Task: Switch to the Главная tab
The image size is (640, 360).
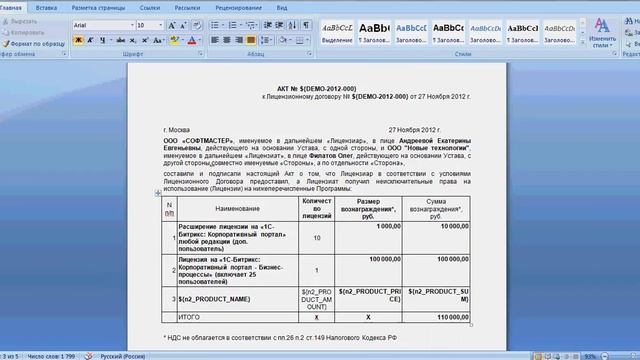Action: pyautogui.click(x=11, y=8)
